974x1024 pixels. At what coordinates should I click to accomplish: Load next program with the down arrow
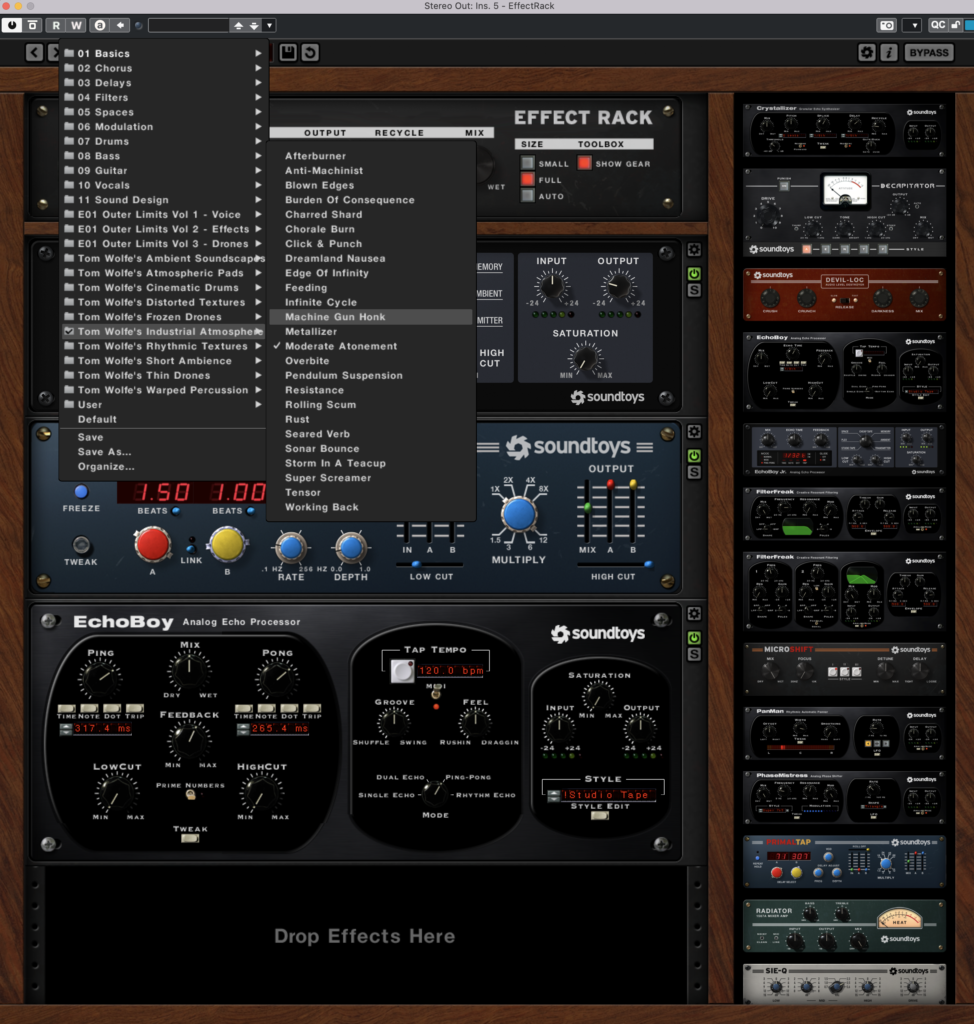(x=254, y=25)
